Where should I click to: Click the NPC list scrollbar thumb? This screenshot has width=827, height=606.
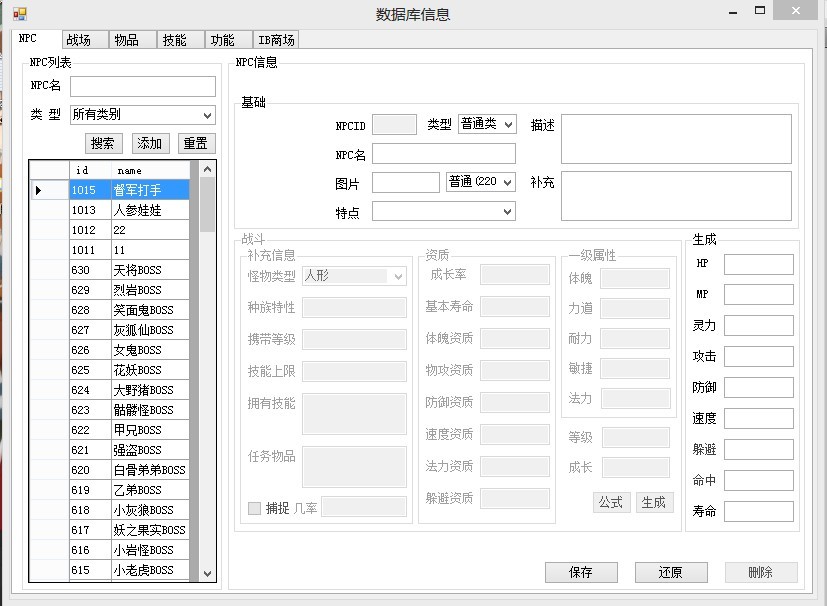click(x=207, y=205)
